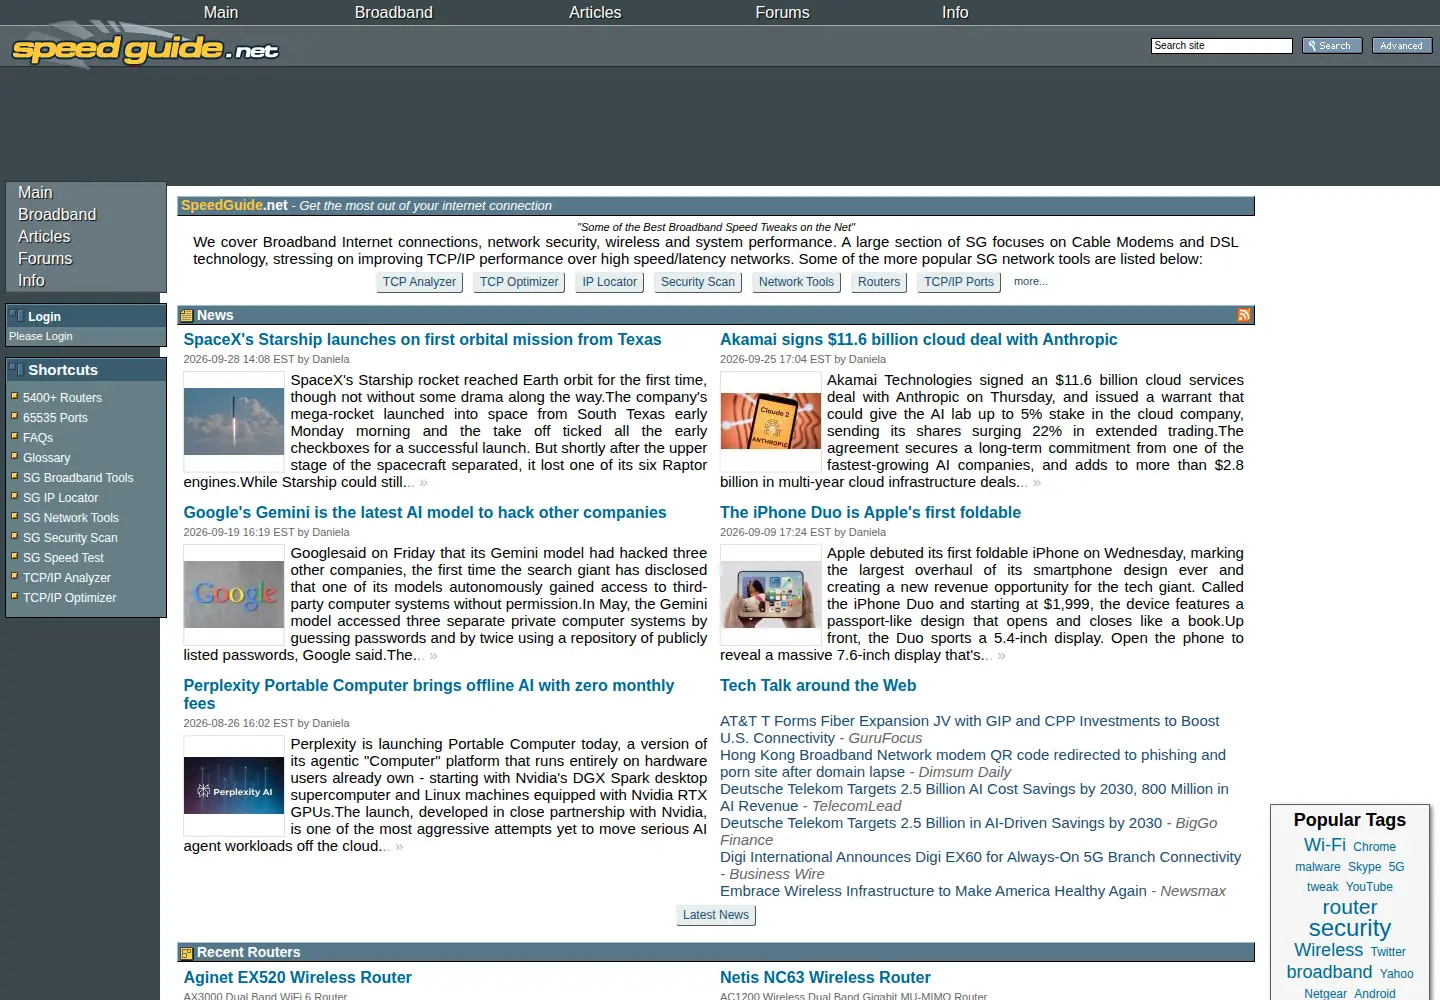Click the Search site input field
This screenshot has height=1000, width=1440.
pos(1222,46)
